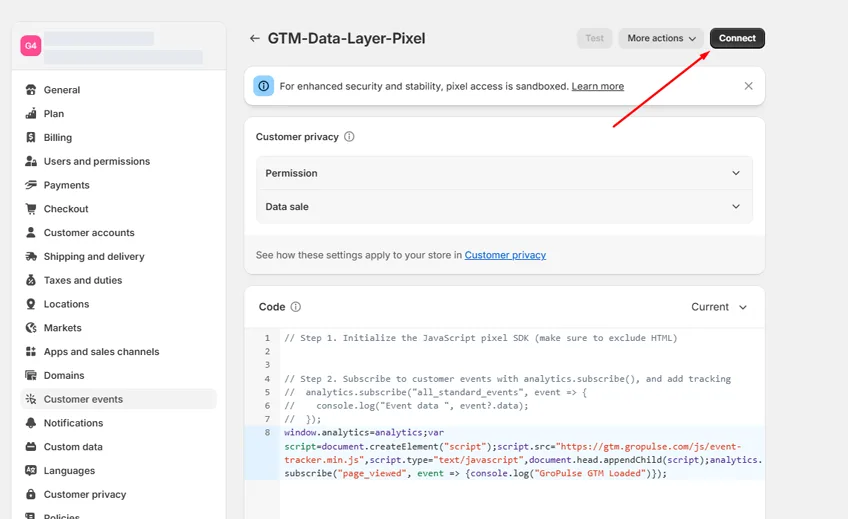The height and width of the screenshot is (519, 848).
Task: Open Domains menu item
Action: click(x=118, y=375)
